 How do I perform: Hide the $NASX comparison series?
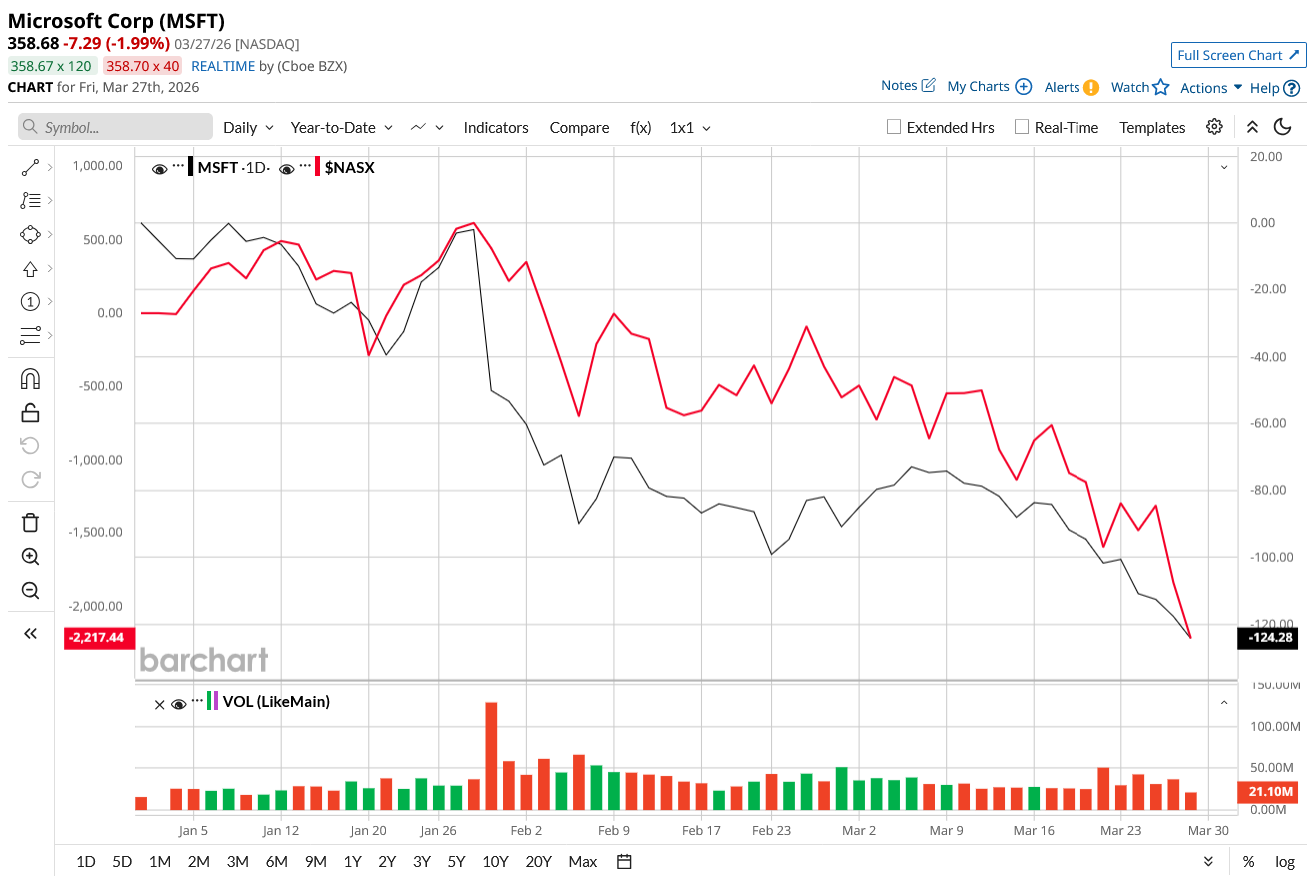click(x=286, y=169)
